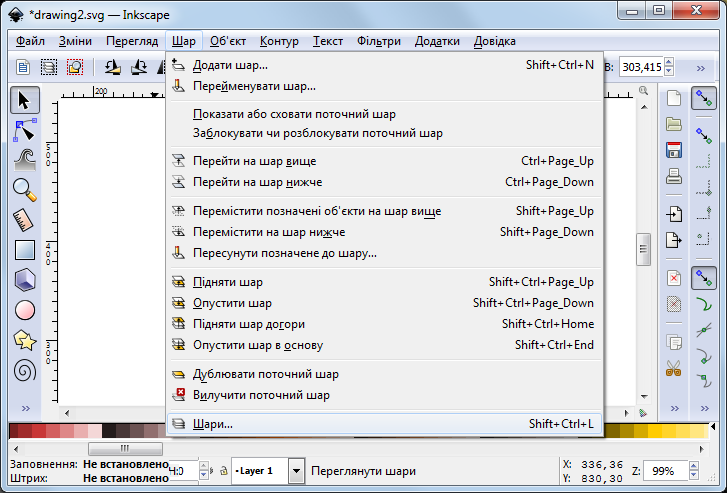Select the Node editing tool
Viewport: 727px width, 493px height.
(x=25, y=129)
